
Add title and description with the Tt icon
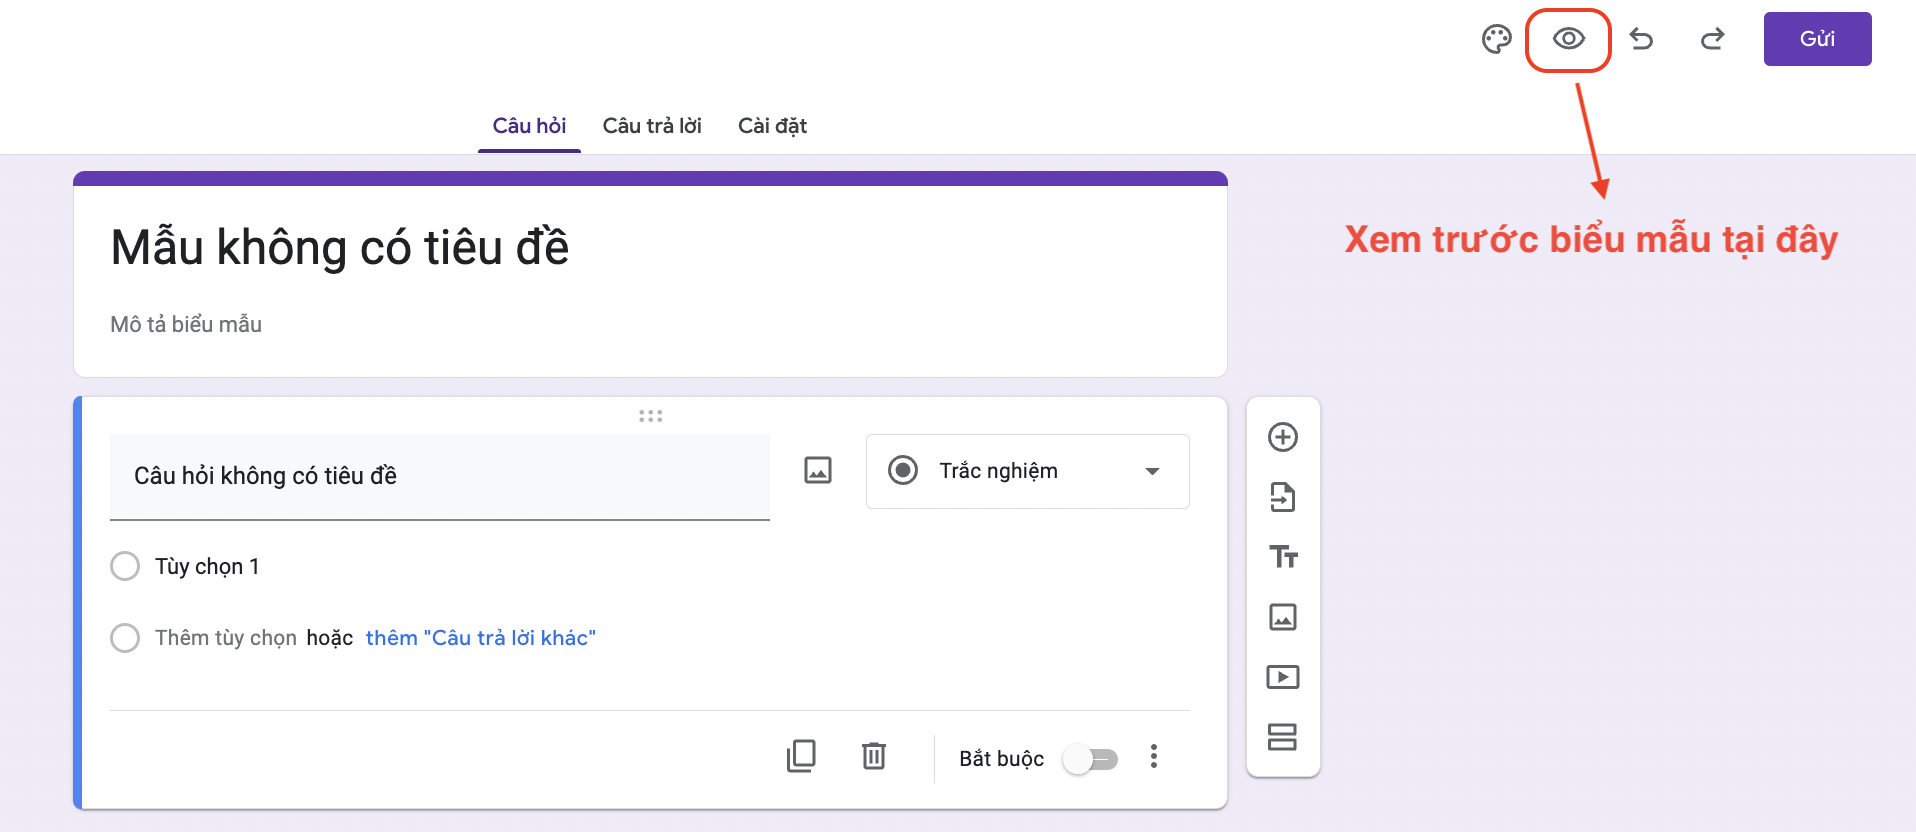(x=1283, y=557)
